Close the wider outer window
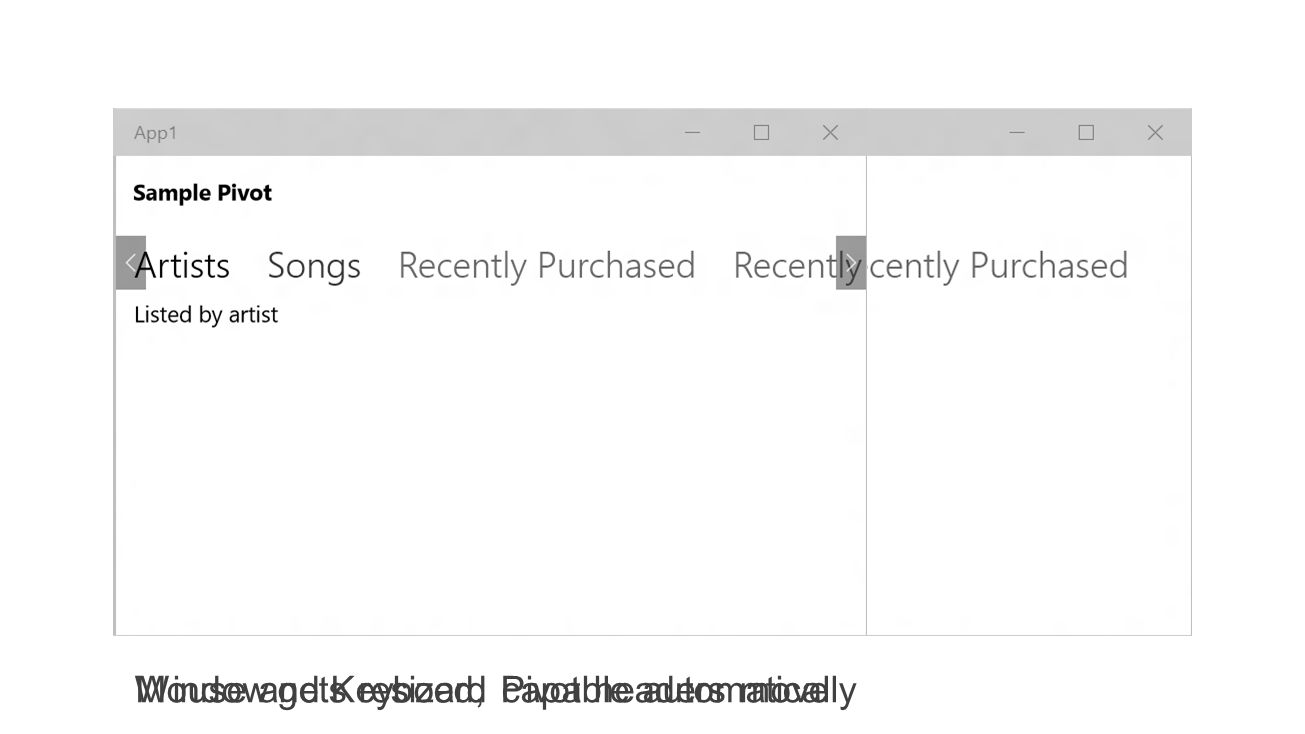The height and width of the screenshot is (734, 1305). 1155,132
